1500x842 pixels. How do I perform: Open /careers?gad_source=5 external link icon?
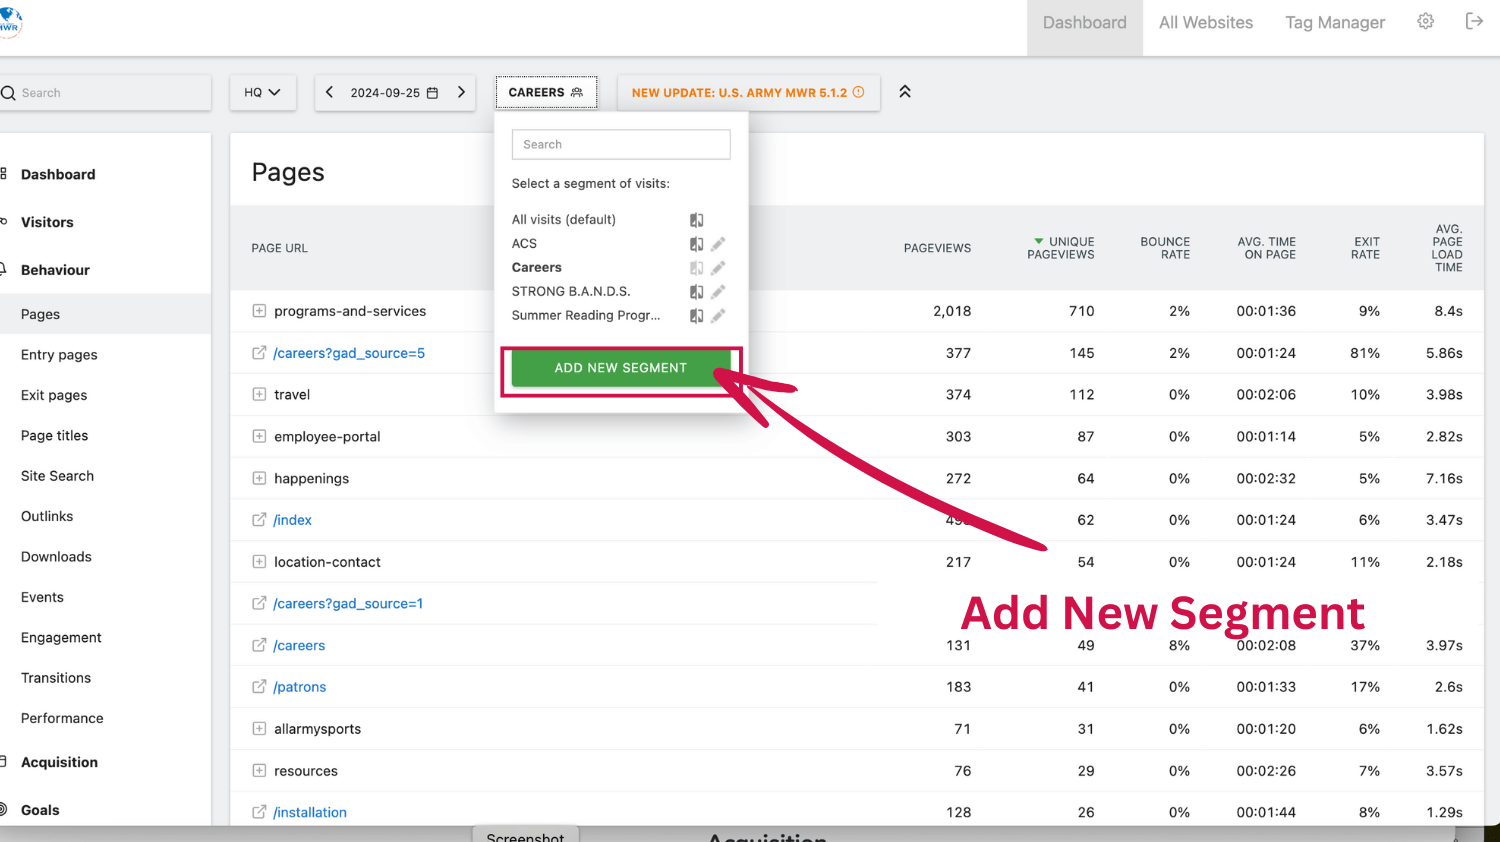coord(259,353)
